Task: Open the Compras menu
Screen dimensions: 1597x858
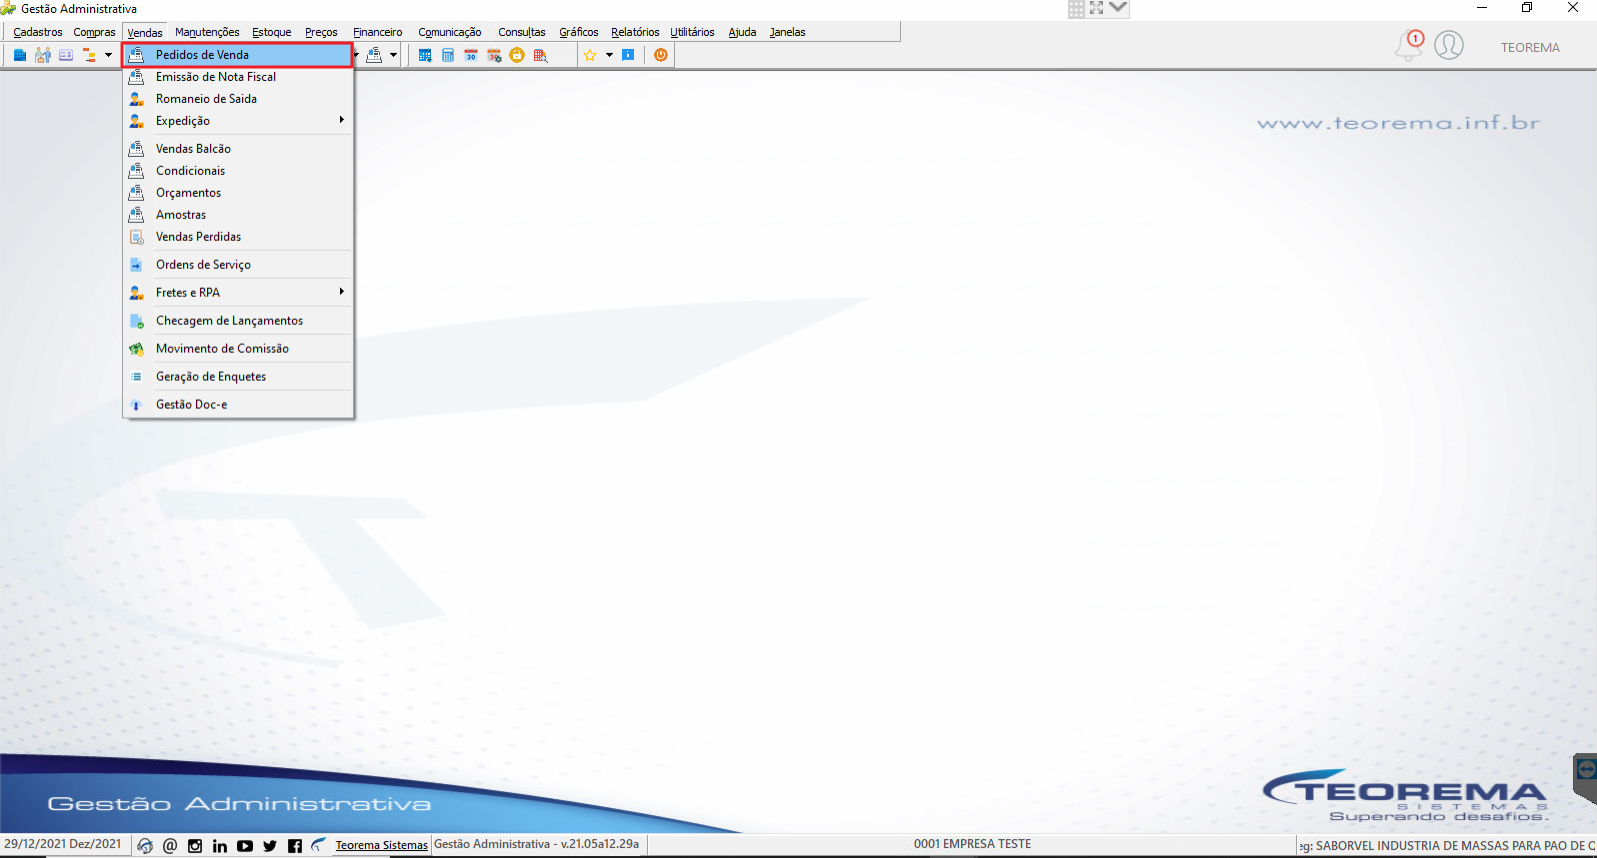Action: (95, 32)
